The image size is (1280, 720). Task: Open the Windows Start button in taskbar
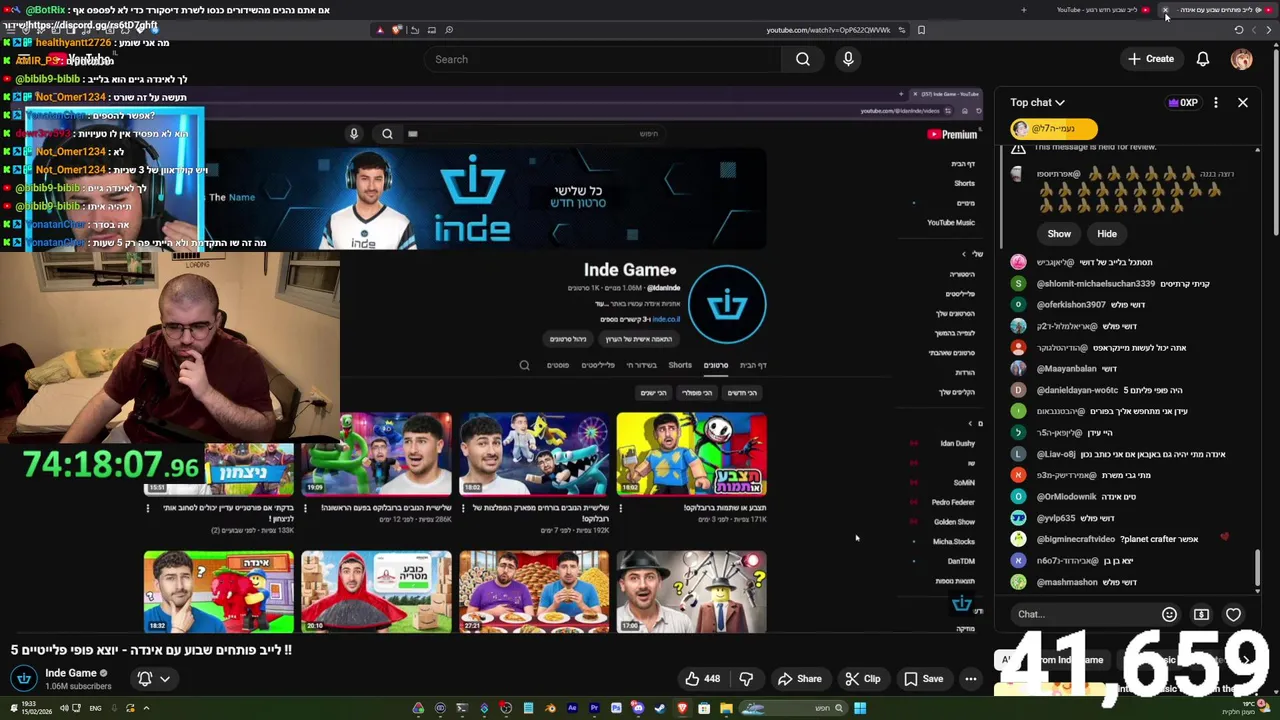coord(860,709)
